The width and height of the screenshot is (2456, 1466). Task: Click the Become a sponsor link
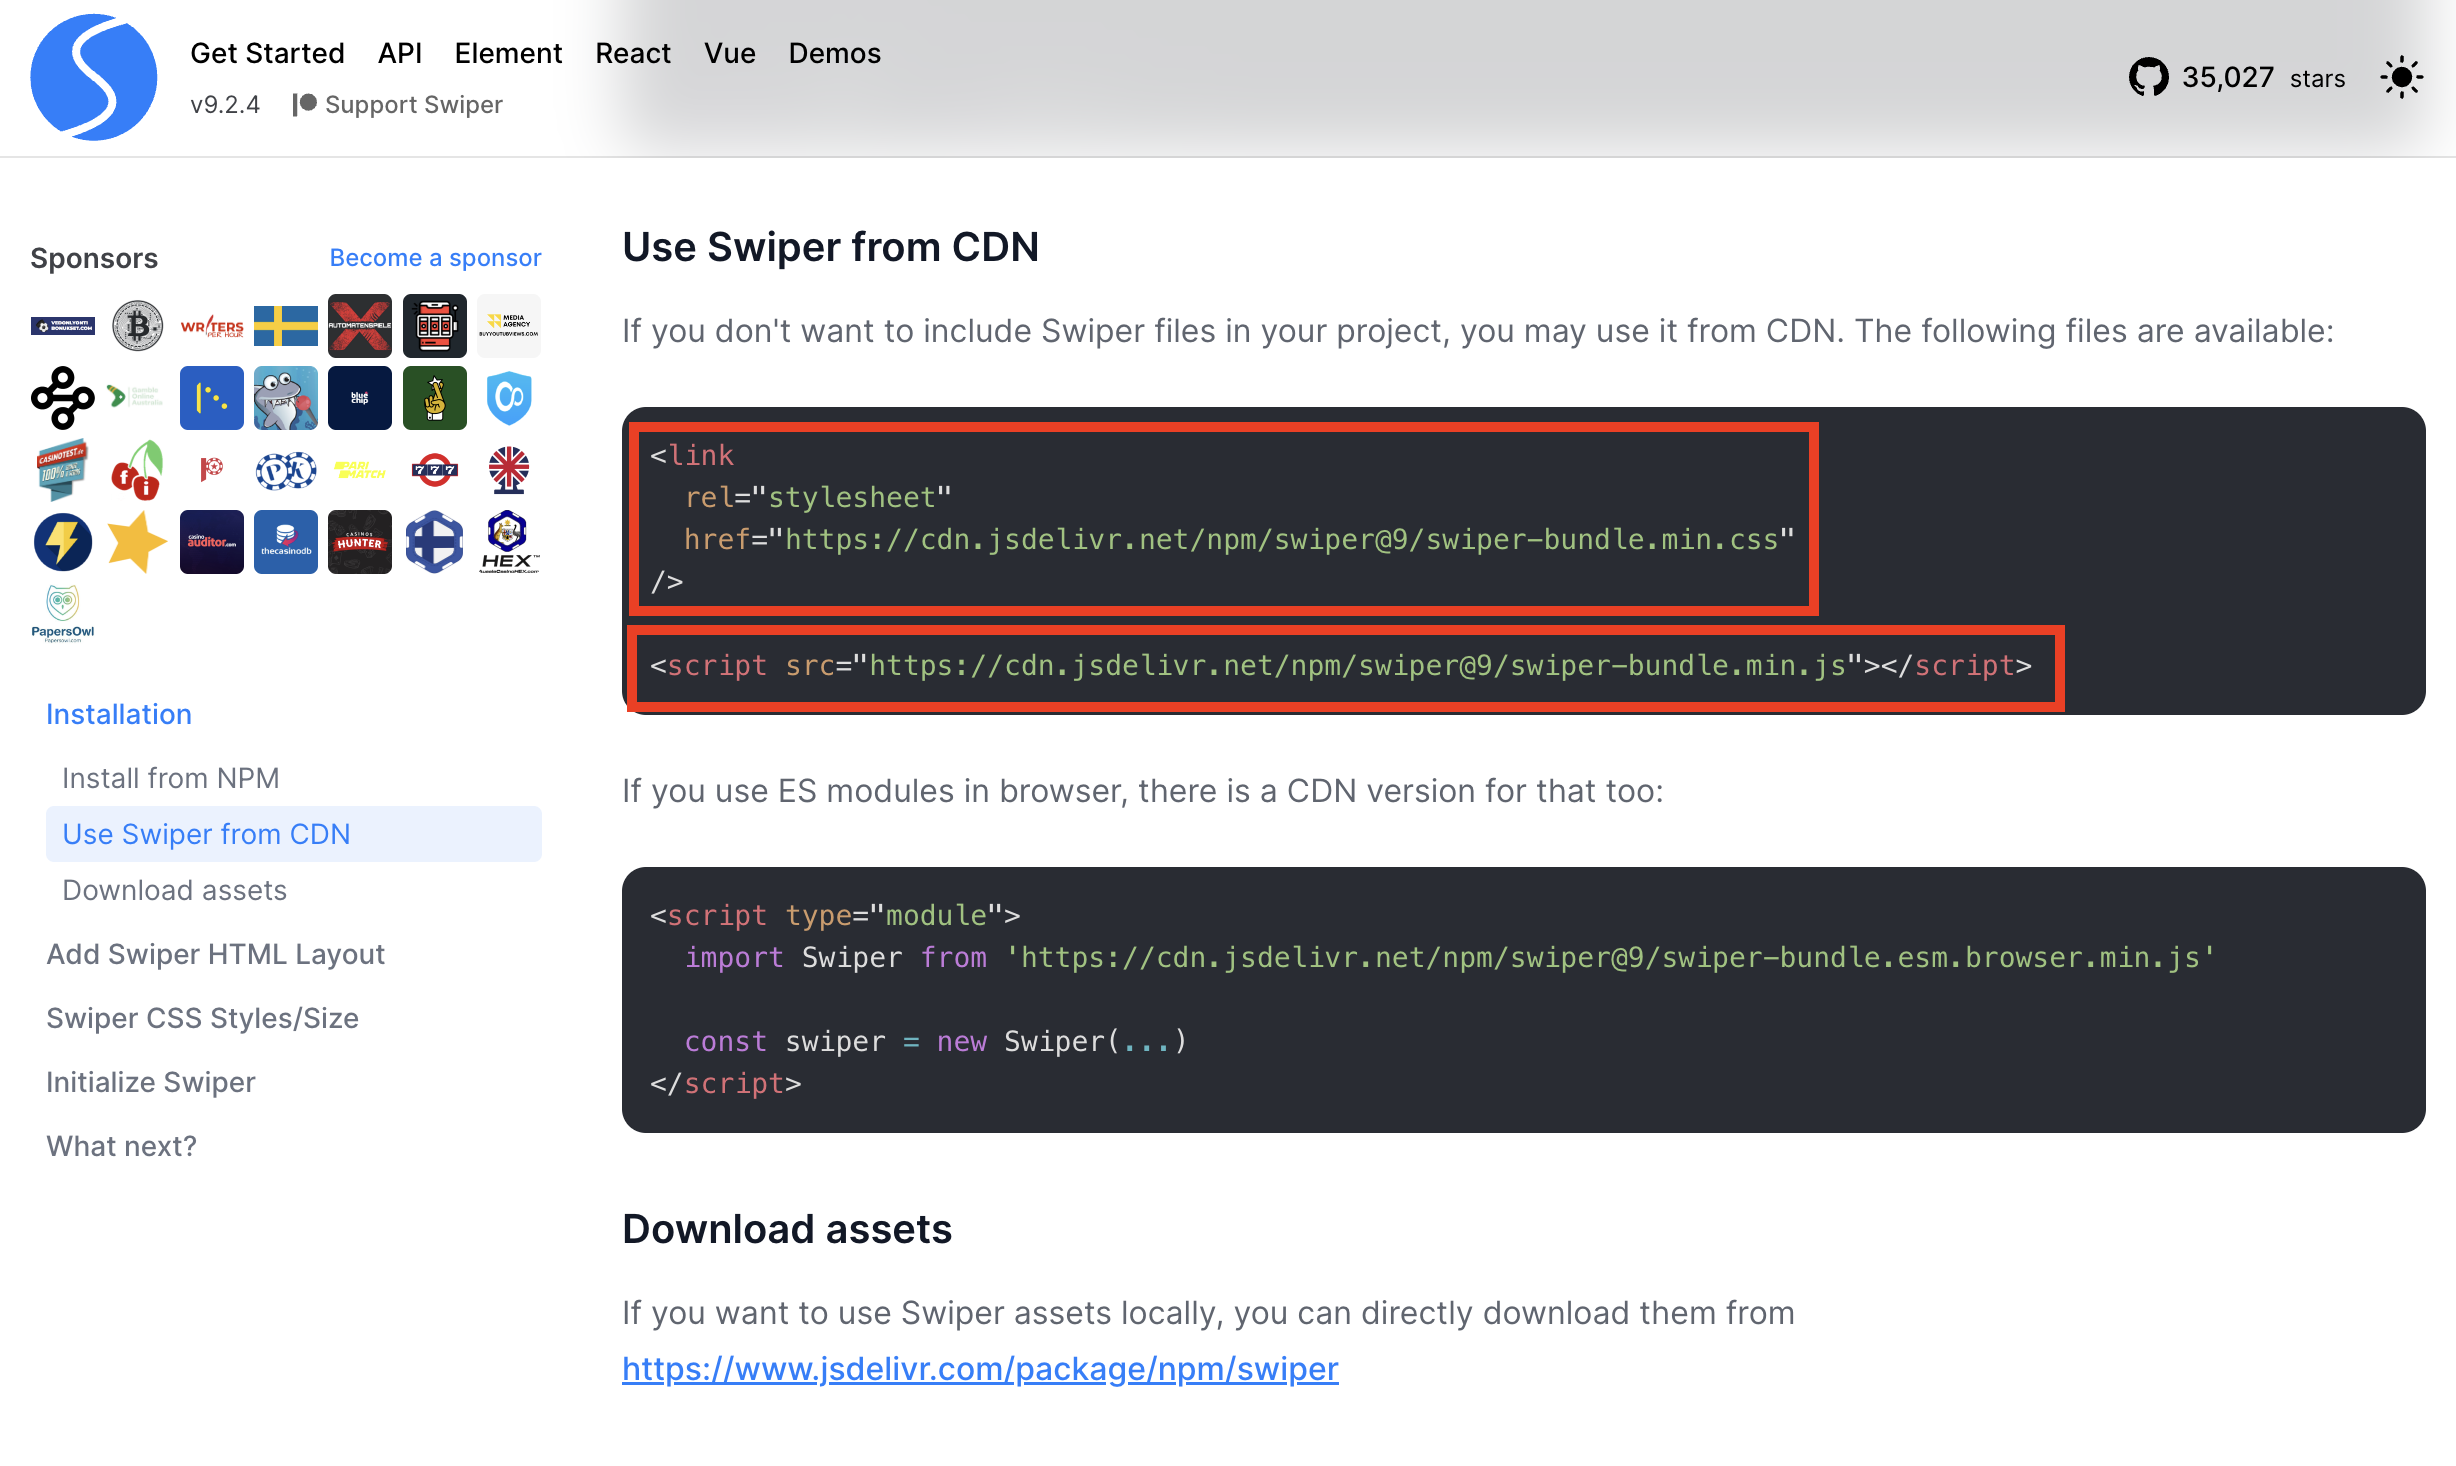pos(435,258)
